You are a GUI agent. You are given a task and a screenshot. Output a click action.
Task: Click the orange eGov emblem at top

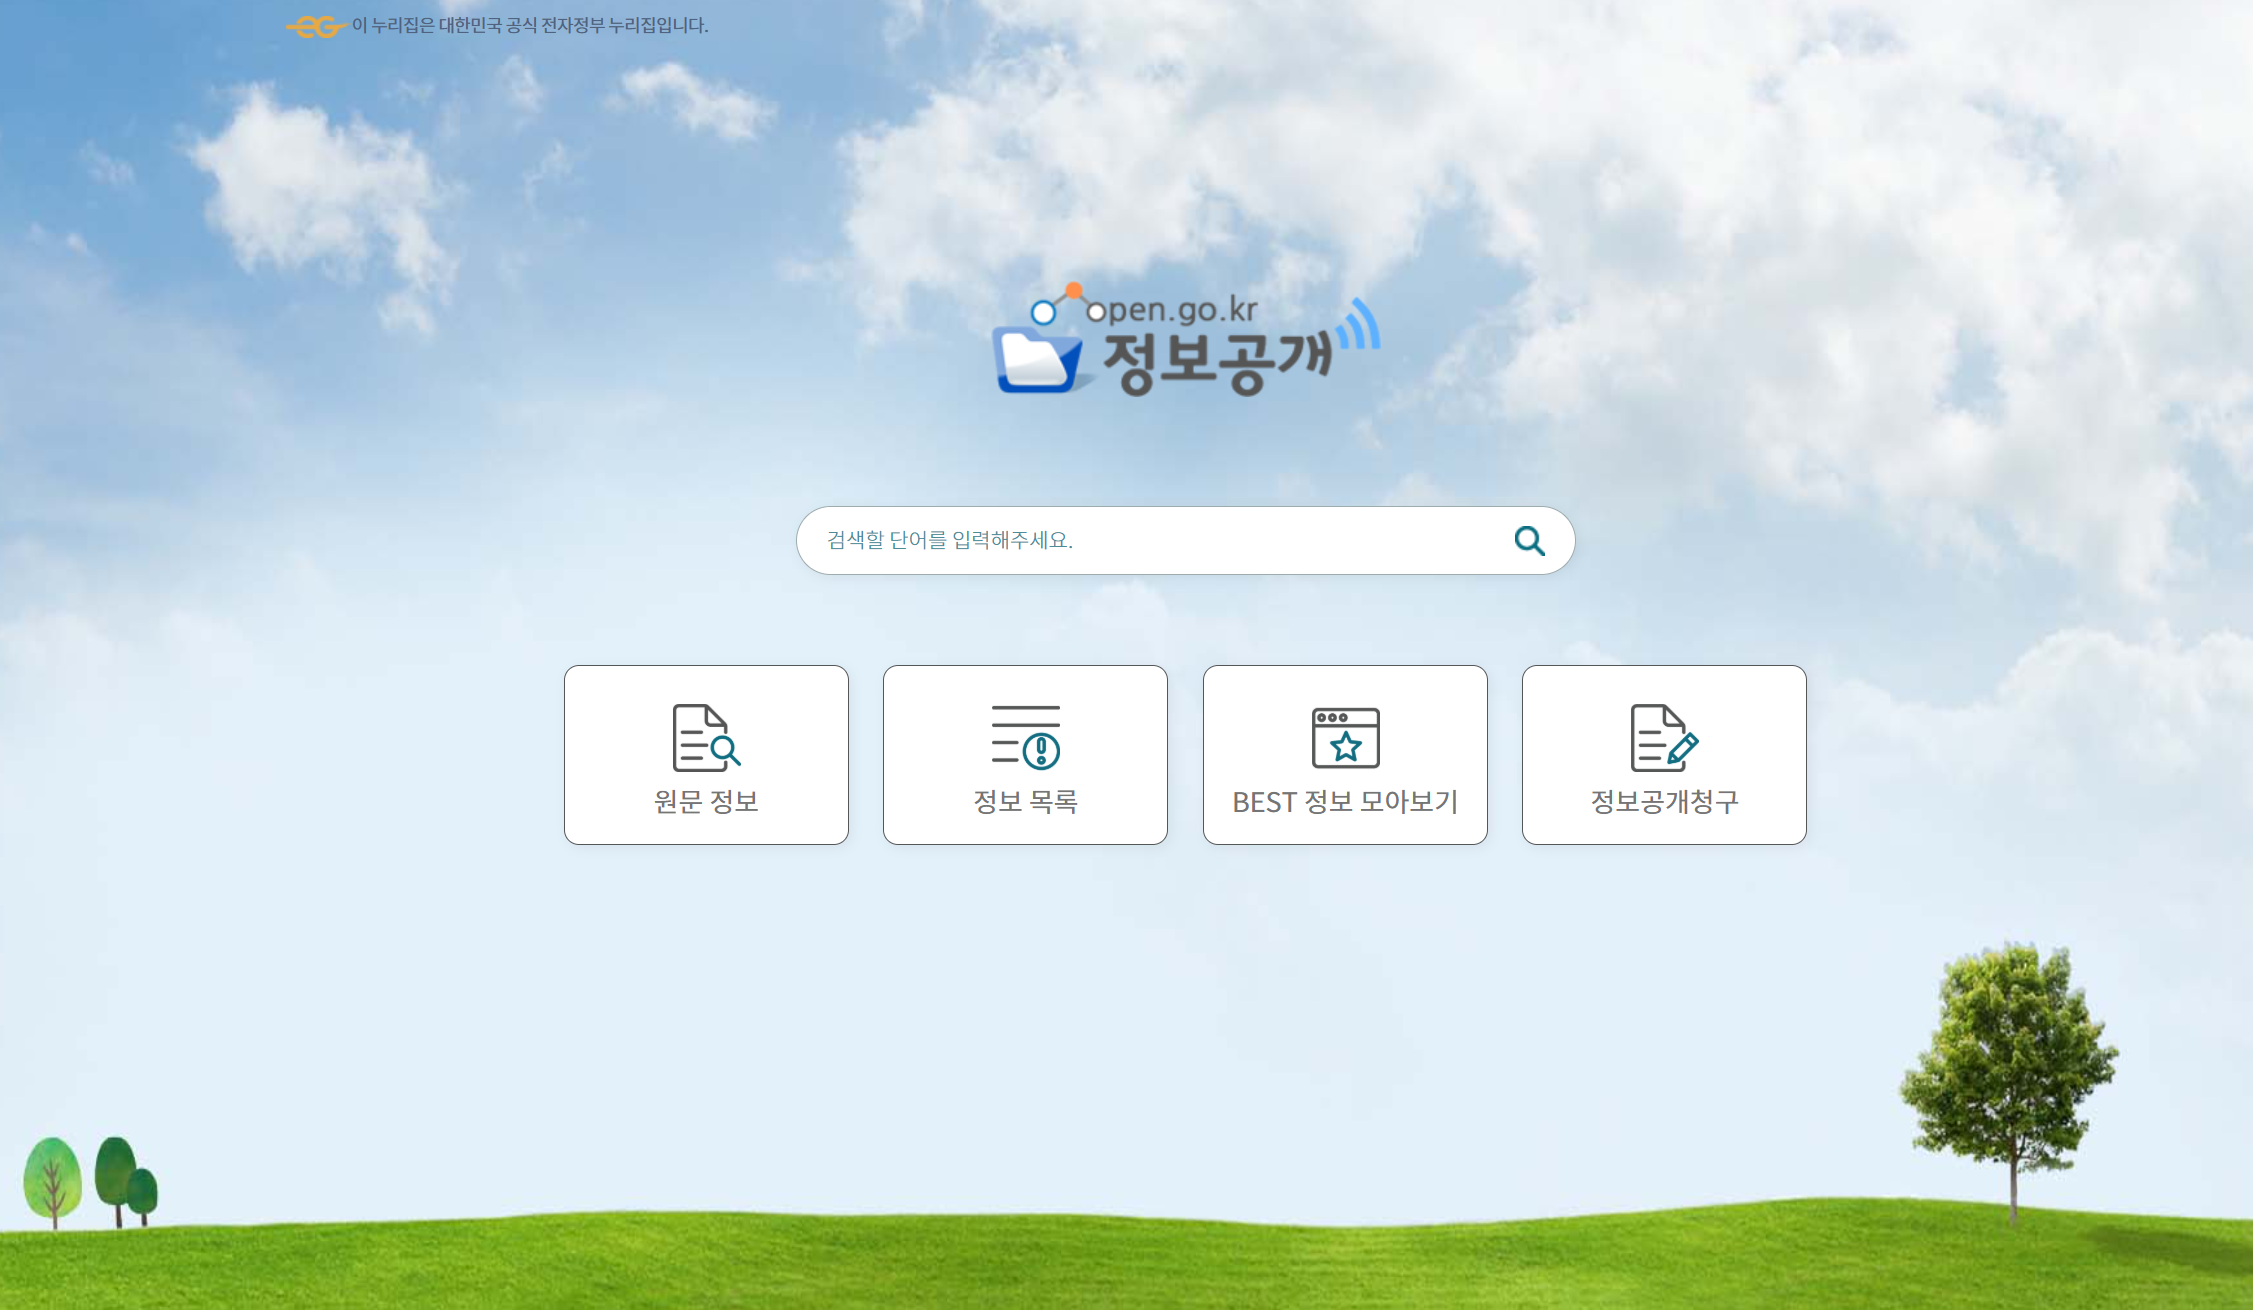(316, 27)
